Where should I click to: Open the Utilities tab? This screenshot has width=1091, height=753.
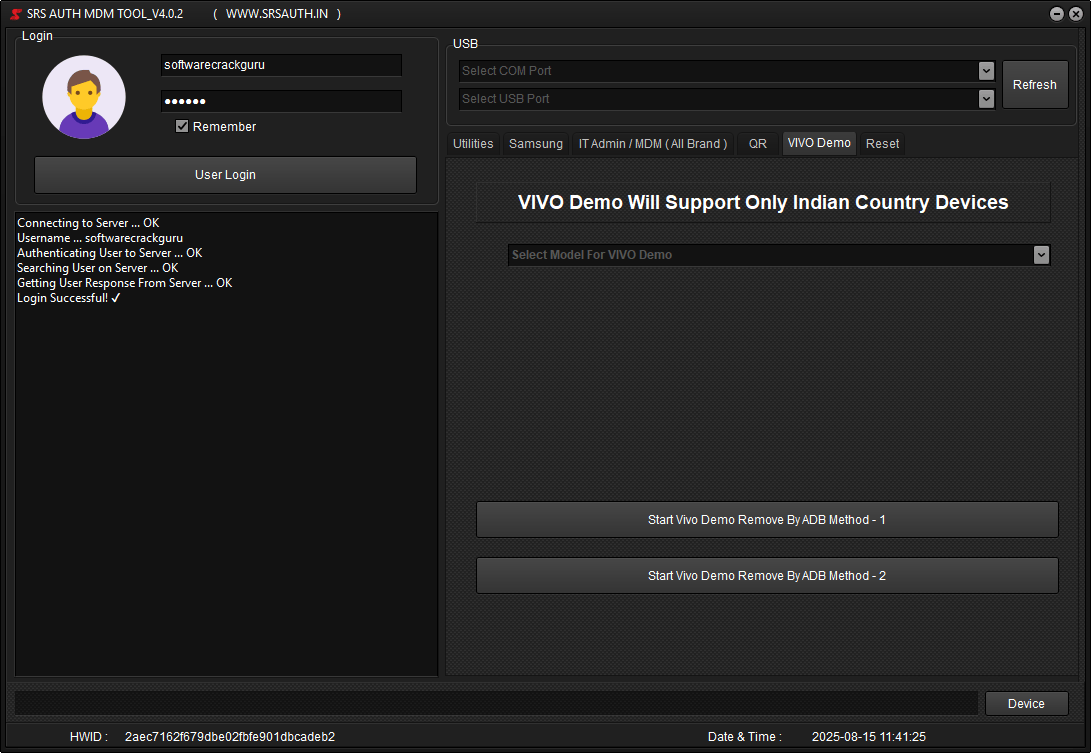472,143
